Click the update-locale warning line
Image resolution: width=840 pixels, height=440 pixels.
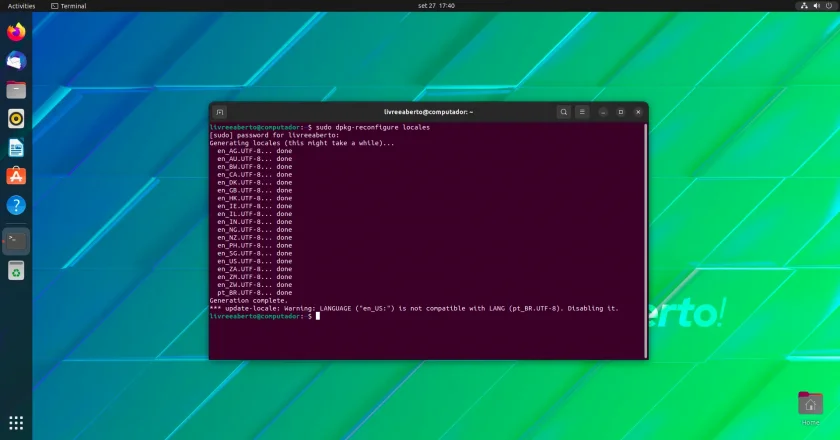[414, 309]
